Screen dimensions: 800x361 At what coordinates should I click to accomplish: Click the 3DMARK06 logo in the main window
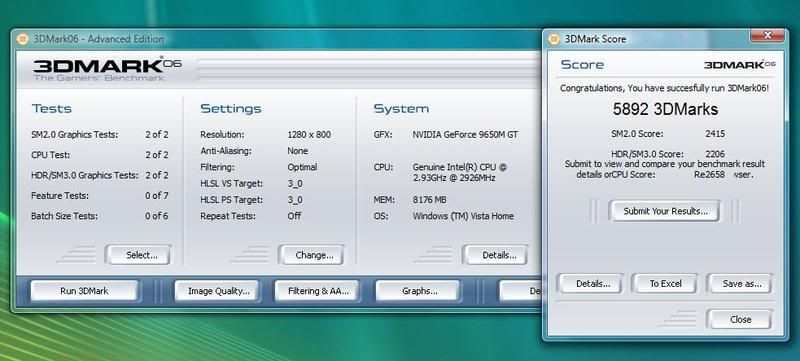pos(107,69)
